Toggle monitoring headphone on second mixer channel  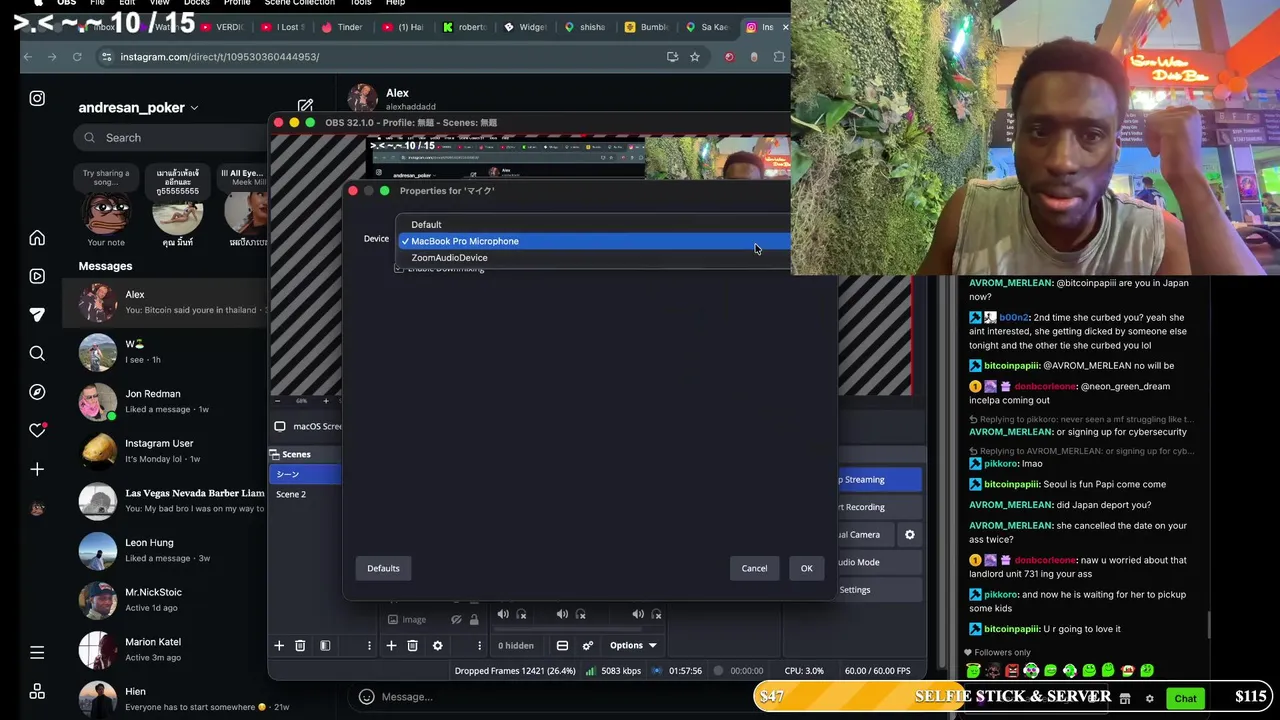[x=580, y=614]
